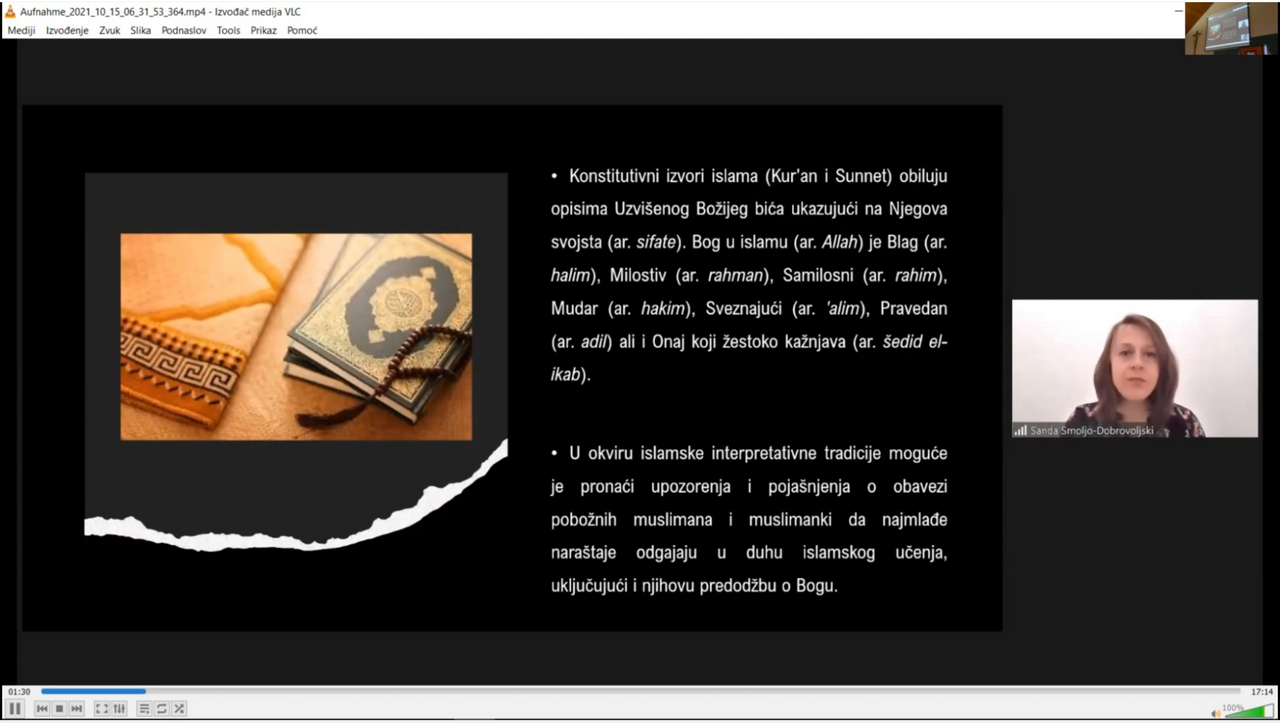
Task: Open extended settings and effects
Action: pyautogui.click(x=119, y=709)
